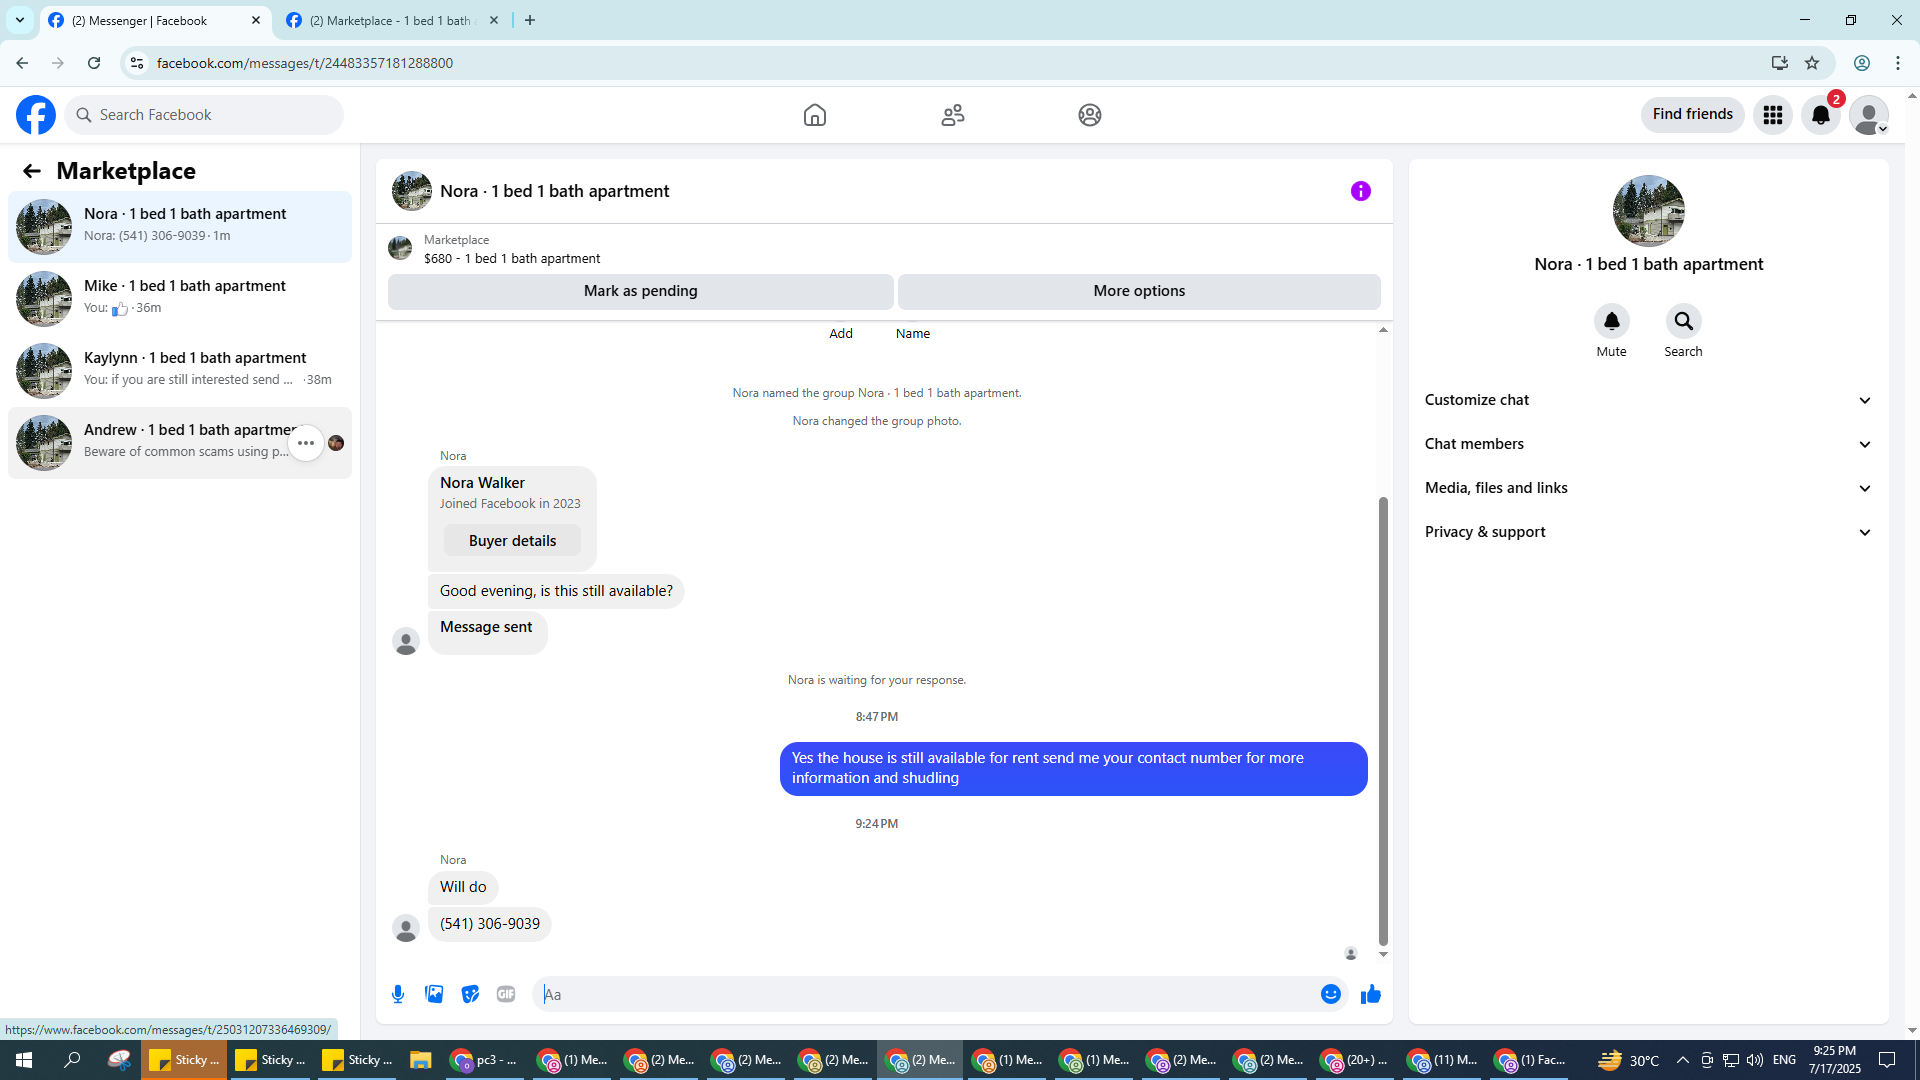Click Name option in the chat header
The image size is (1920, 1080).
(913, 334)
